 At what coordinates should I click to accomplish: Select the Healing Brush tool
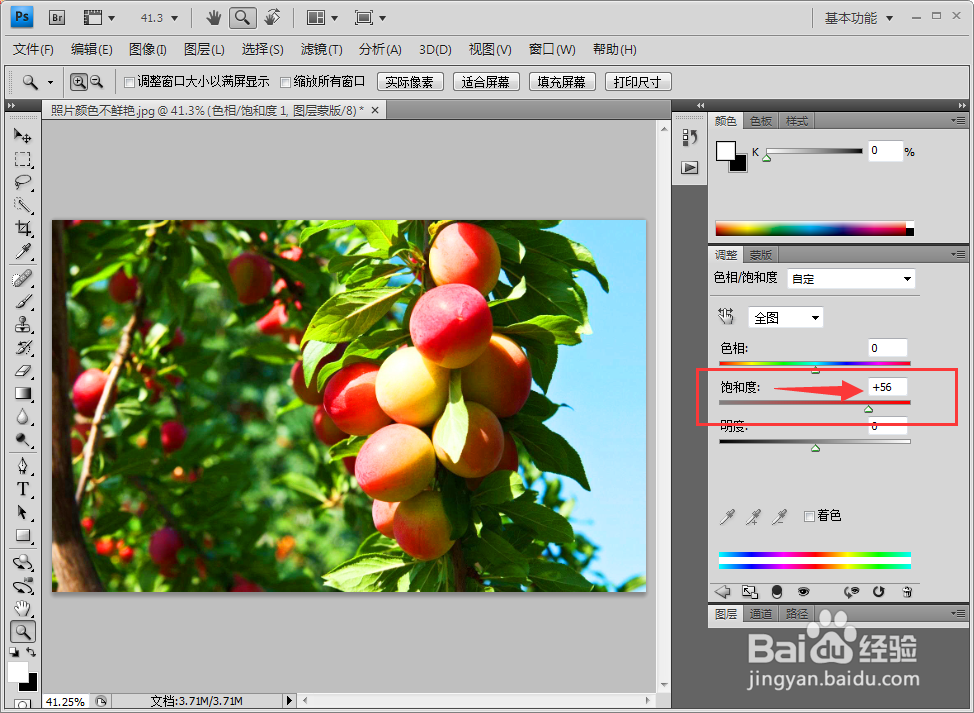coord(23,278)
